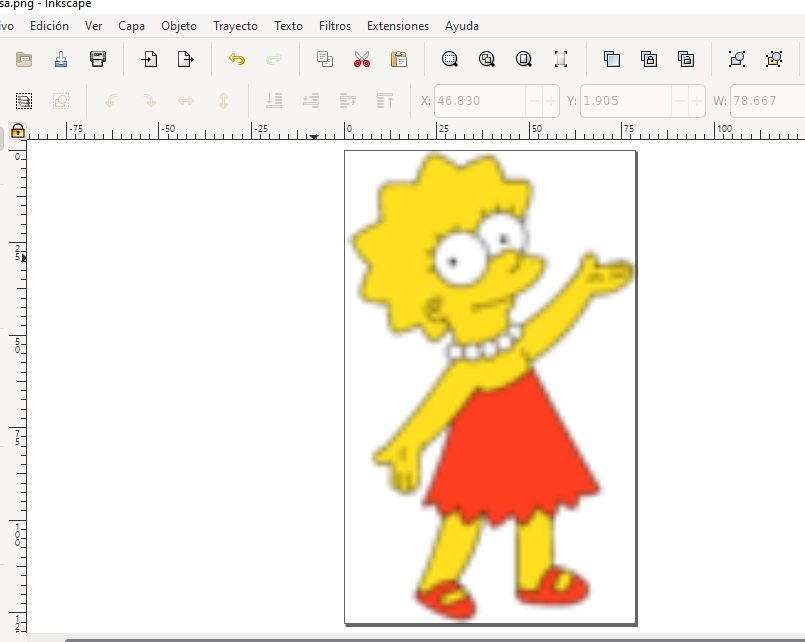
Task: Import an image into the document
Action: coord(148,59)
